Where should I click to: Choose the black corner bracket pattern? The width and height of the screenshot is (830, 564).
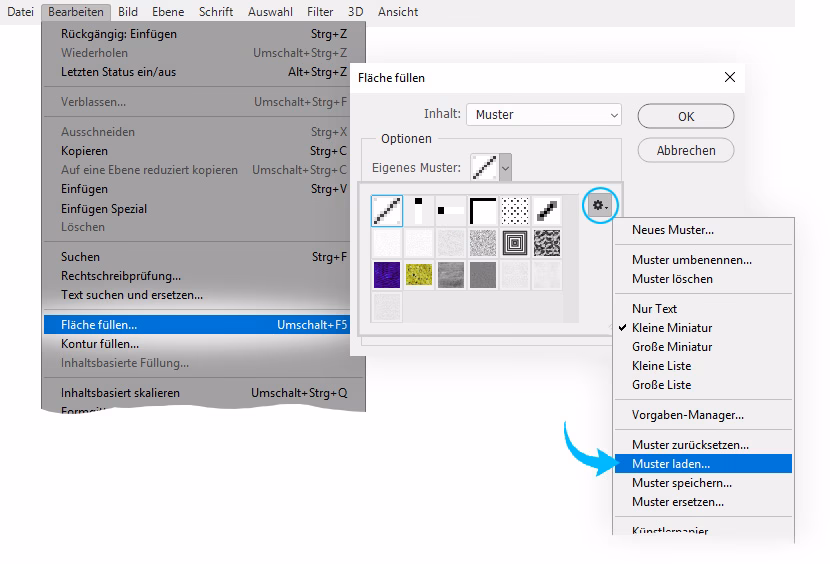click(x=483, y=210)
